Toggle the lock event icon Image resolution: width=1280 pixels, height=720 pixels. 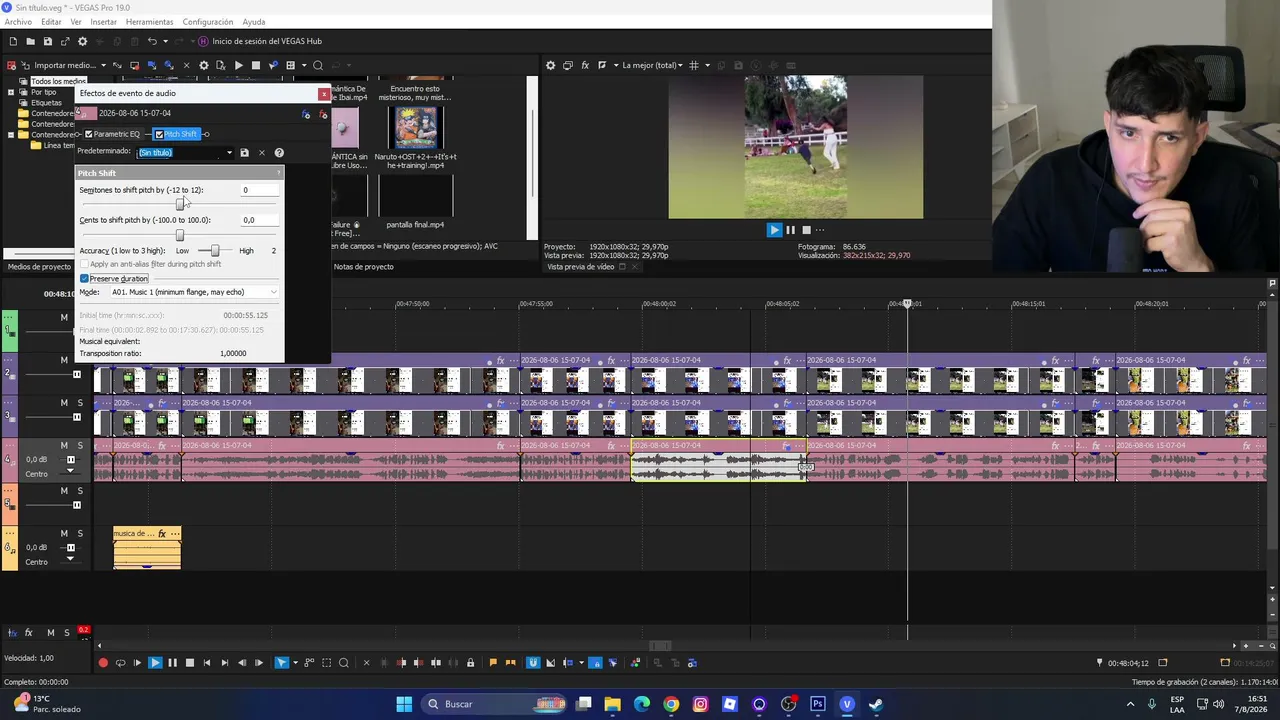pos(470,662)
